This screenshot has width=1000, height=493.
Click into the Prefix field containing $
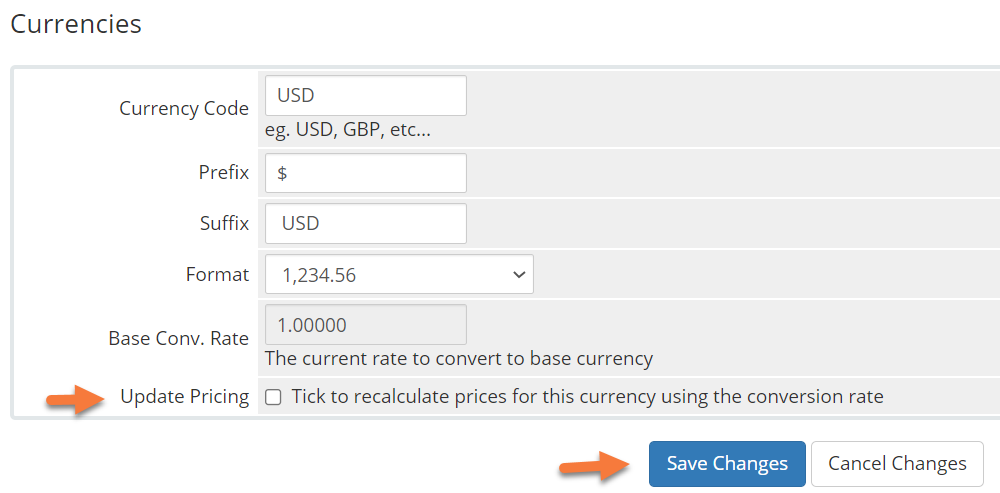365,173
